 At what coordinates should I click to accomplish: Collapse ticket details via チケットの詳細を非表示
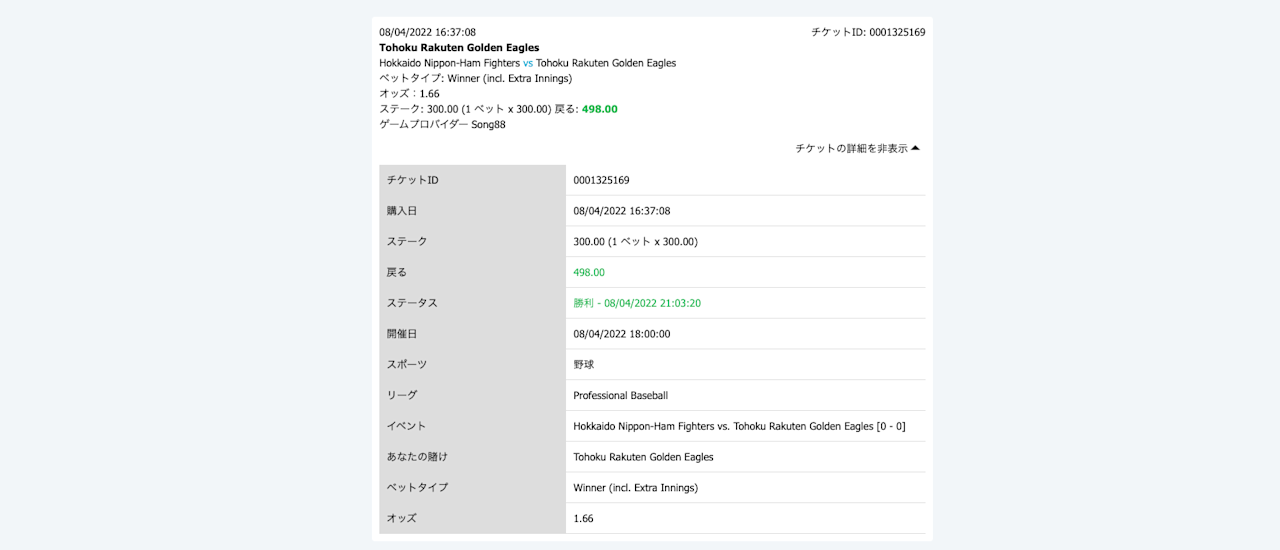(x=857, y=148)
